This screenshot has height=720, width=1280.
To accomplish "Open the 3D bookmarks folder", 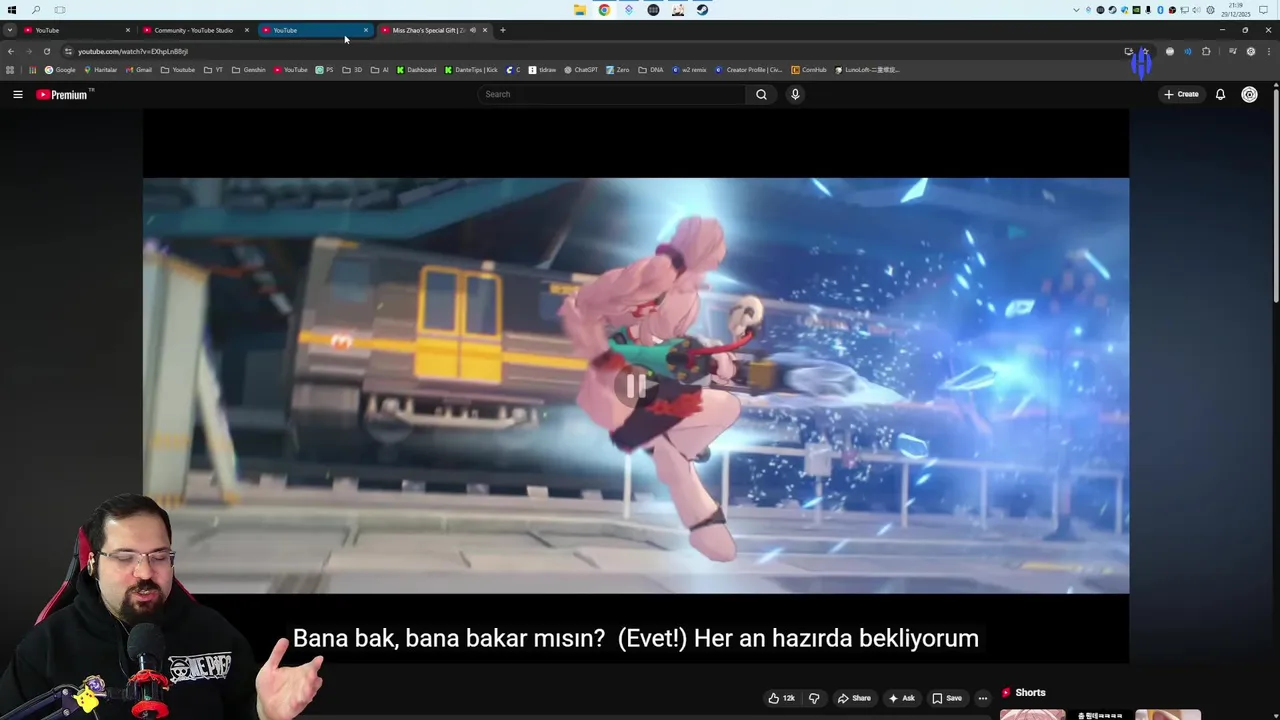I will point(352,70).
